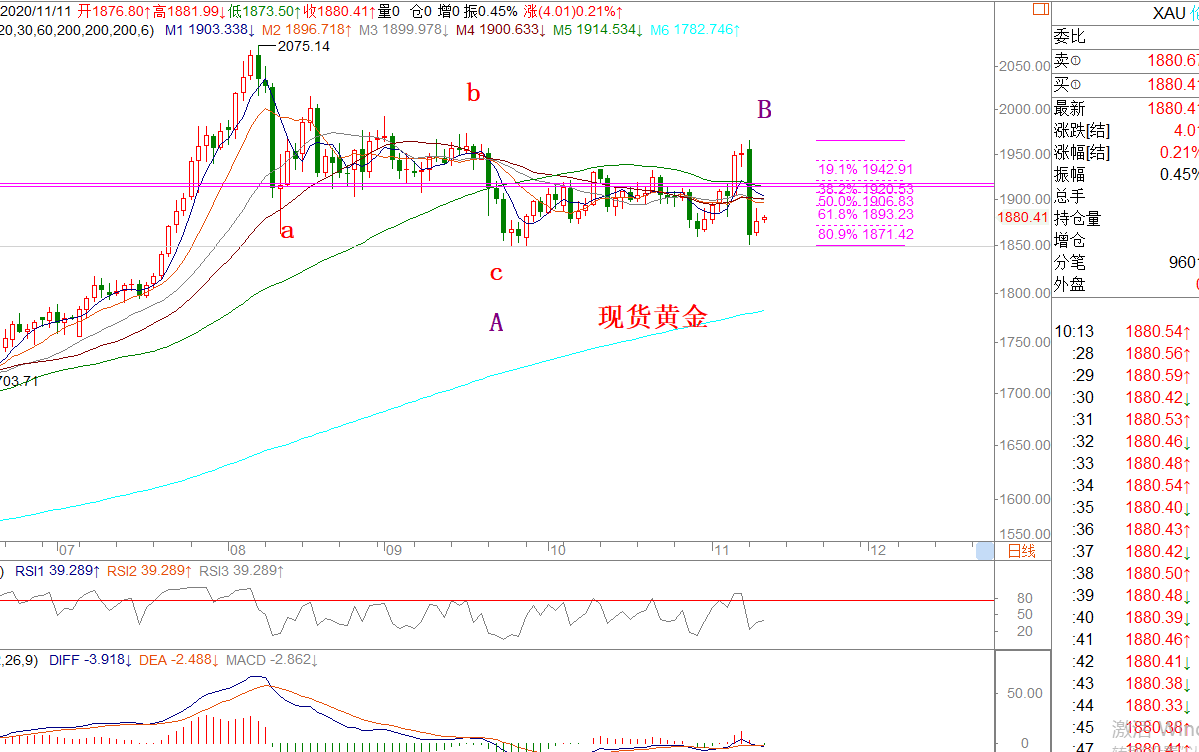Toggle the orange side-panel layout icon
Image resolution: width=1199 pixels, height=752 pixels.
pos(1040,10)
